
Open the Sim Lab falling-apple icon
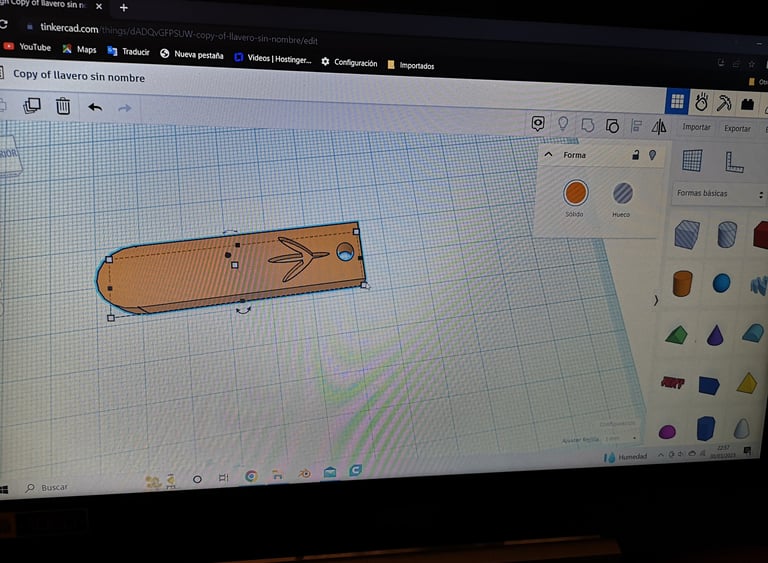(701, 102)
